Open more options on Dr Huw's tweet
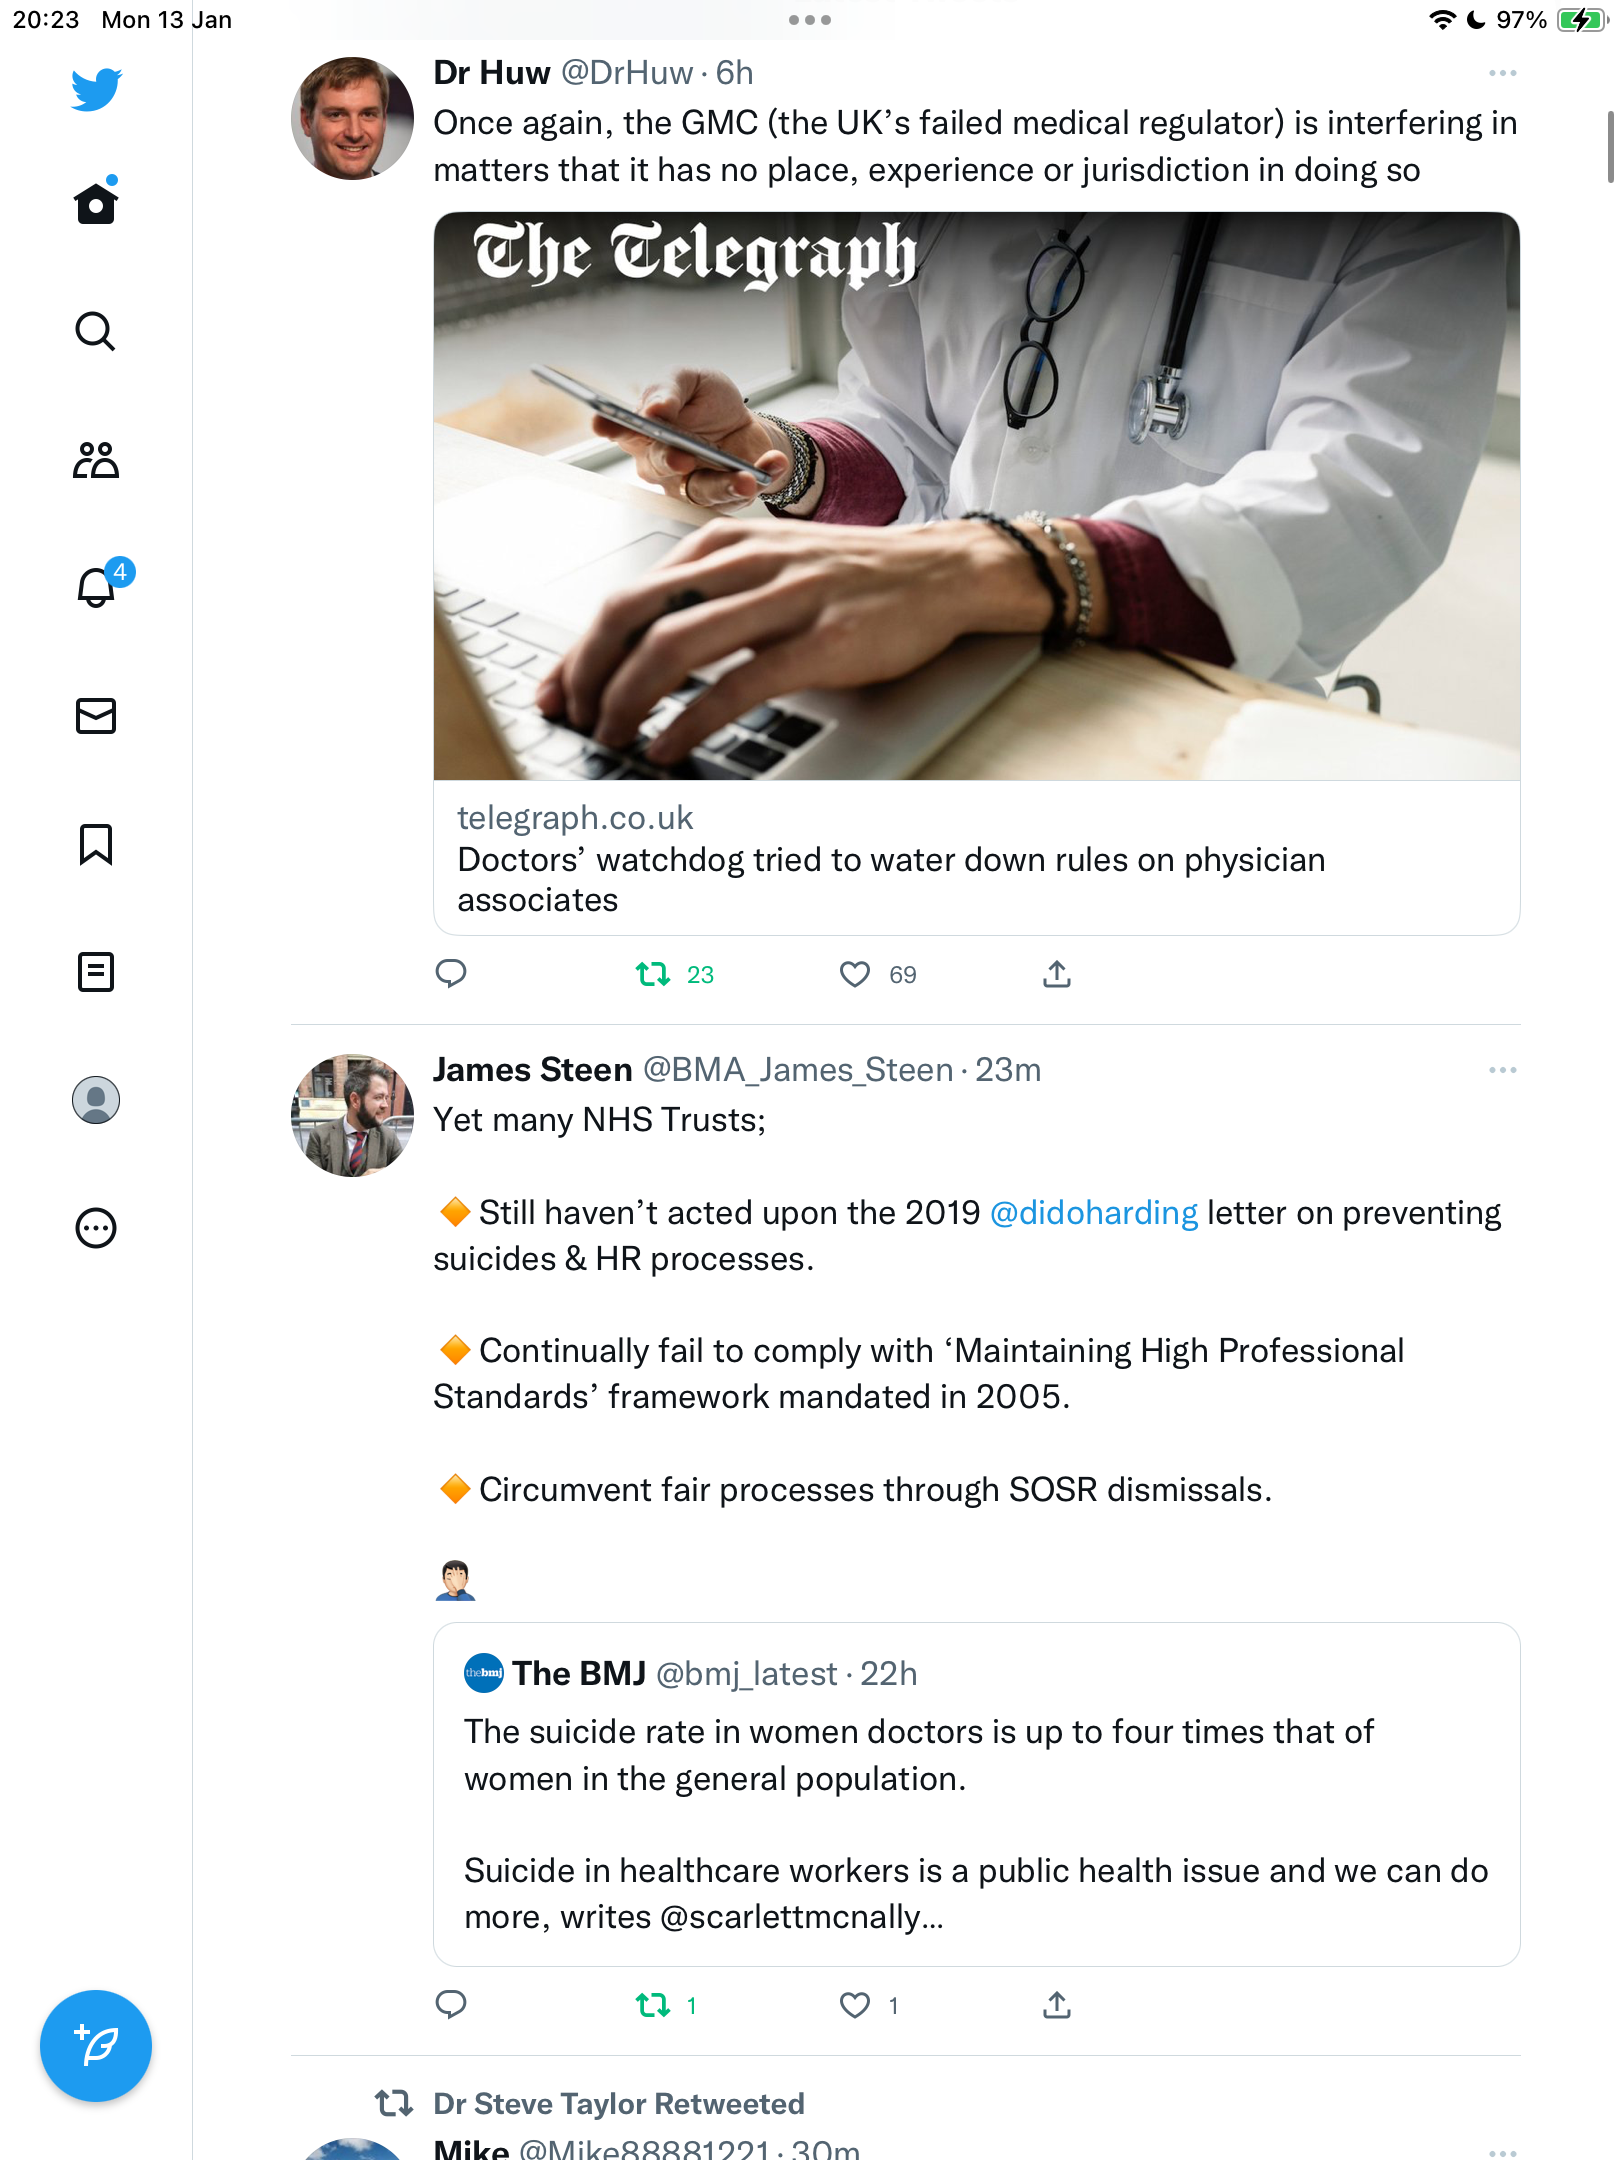 (1502, 73)
